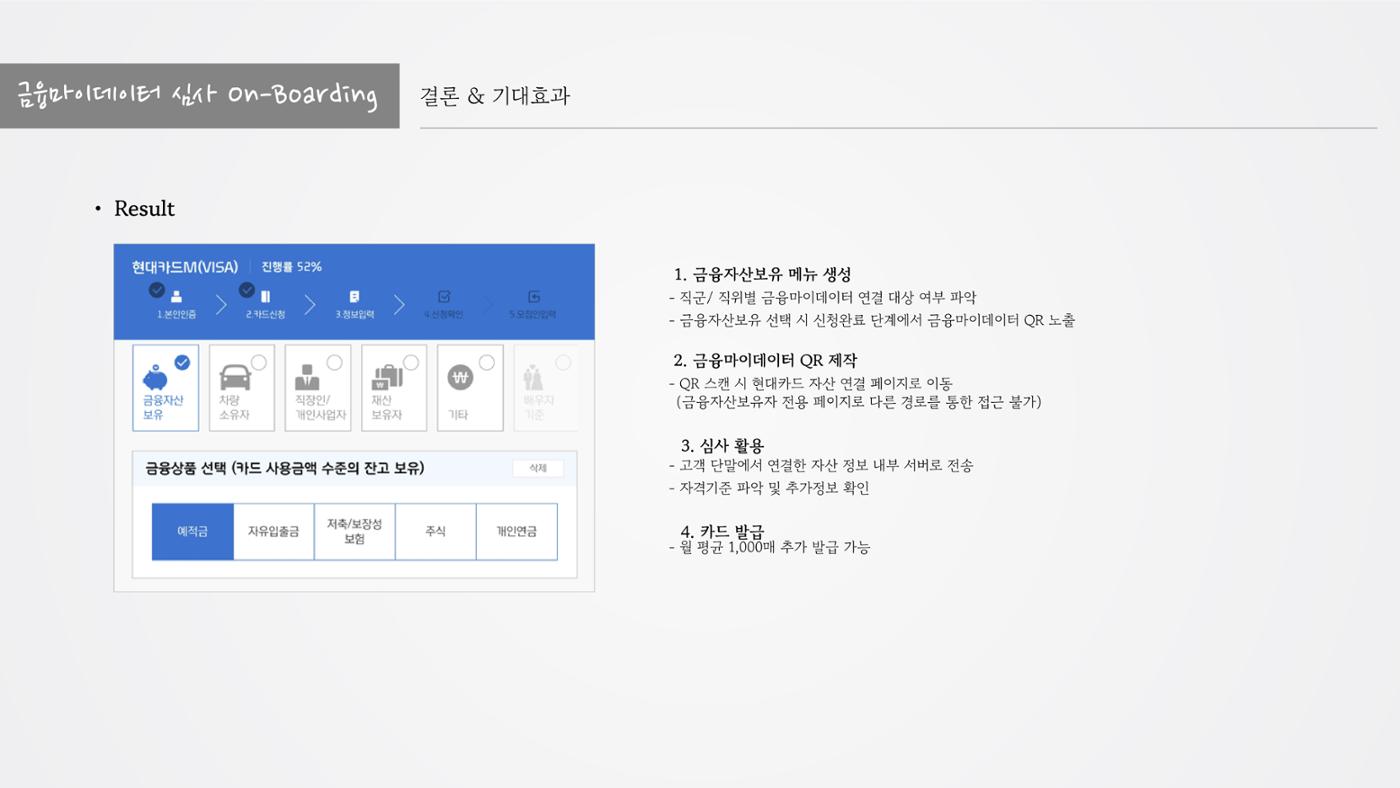Screen dimensions: 1400x788
Task: Choose the 주식 product tab
Action: pyautogui.click(x=435, y=532)
